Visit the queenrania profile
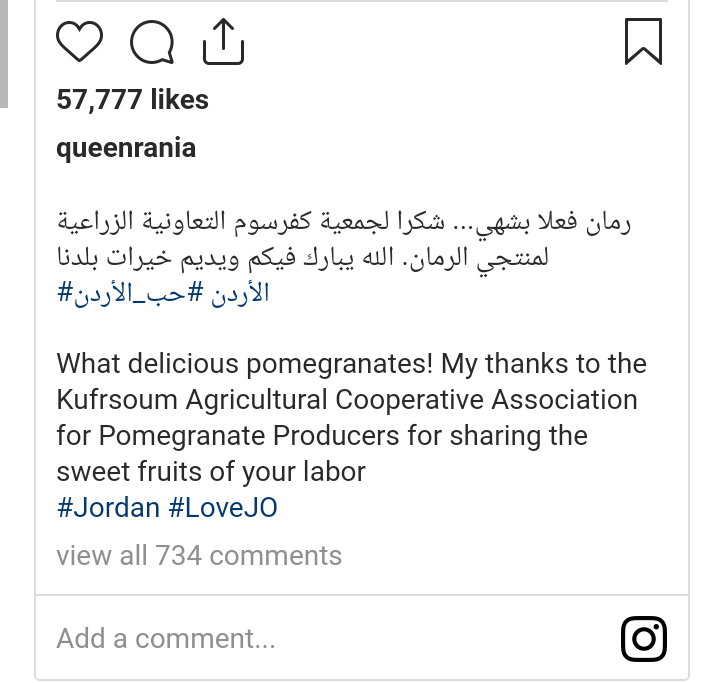This screenshot has width=720, height=683. pyautogui.click(x=126, y=149)
